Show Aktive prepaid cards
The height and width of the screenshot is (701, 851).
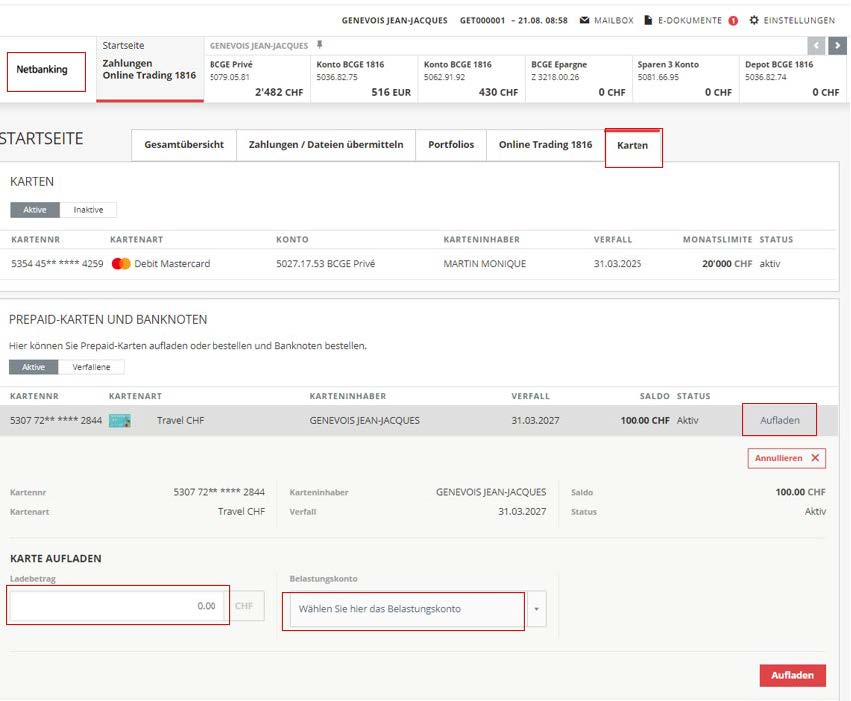(x=33, y=367)
